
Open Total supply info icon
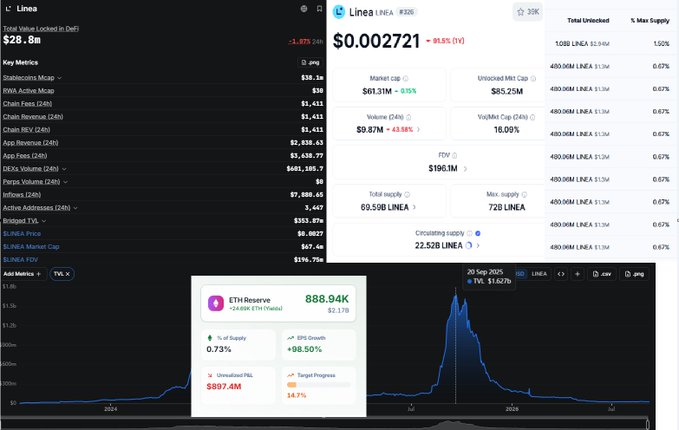(407, 194)
